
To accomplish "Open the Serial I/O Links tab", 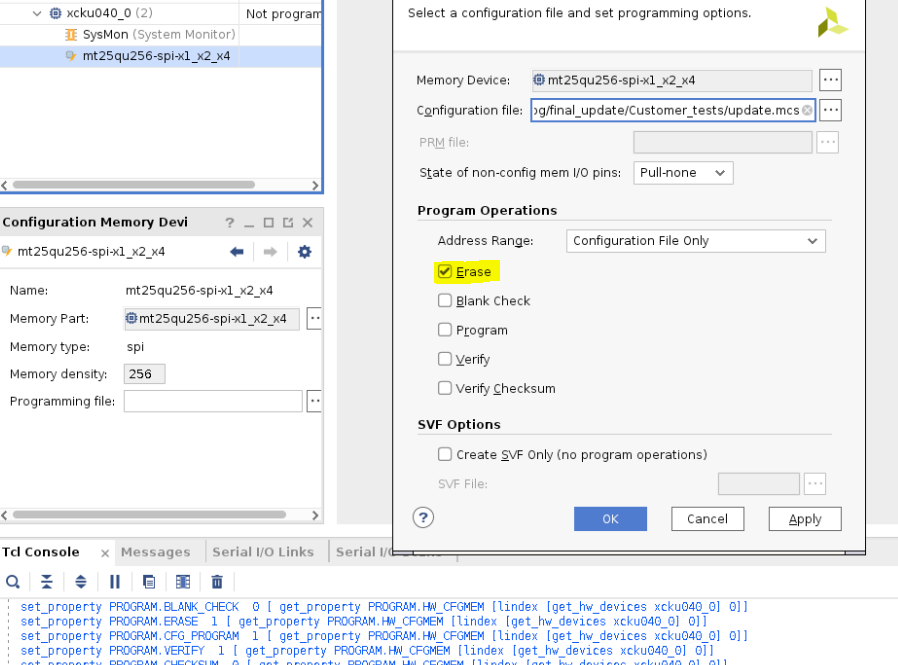I will [x=263, y=552].
